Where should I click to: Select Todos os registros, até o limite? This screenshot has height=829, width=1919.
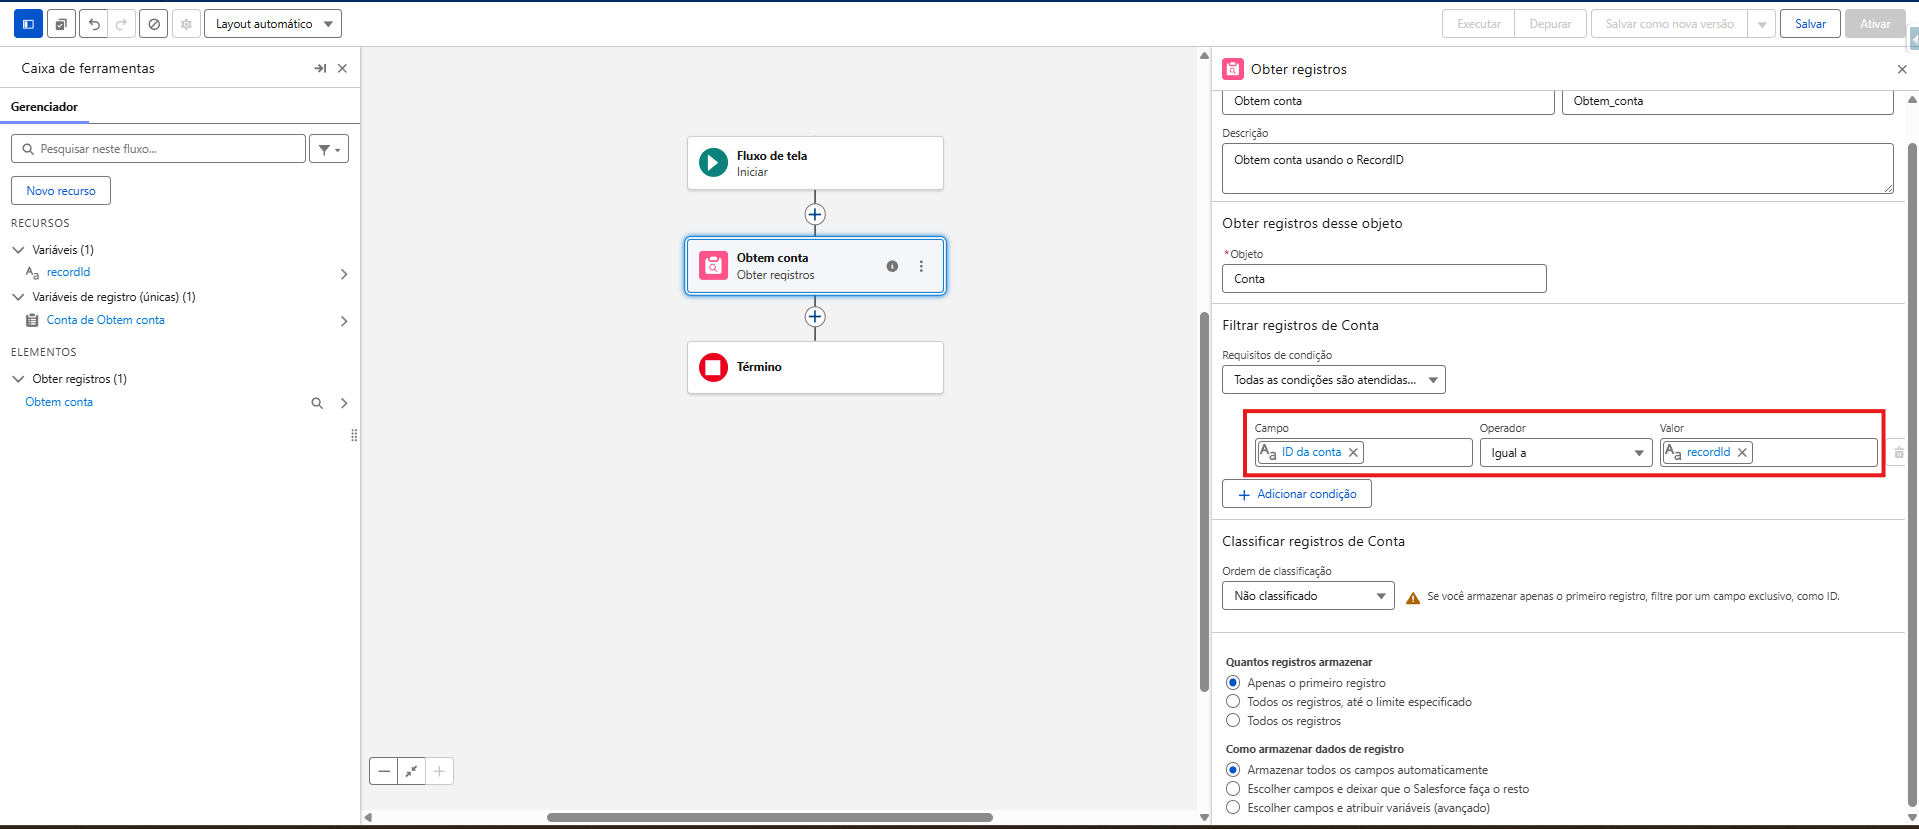pos(1233,702)
